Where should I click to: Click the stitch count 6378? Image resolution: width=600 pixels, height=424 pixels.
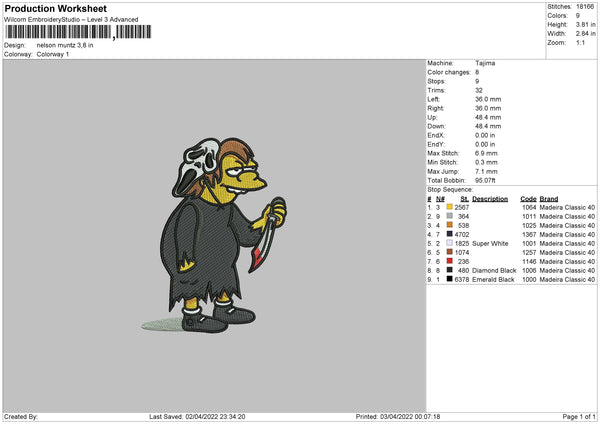point(462,280)
